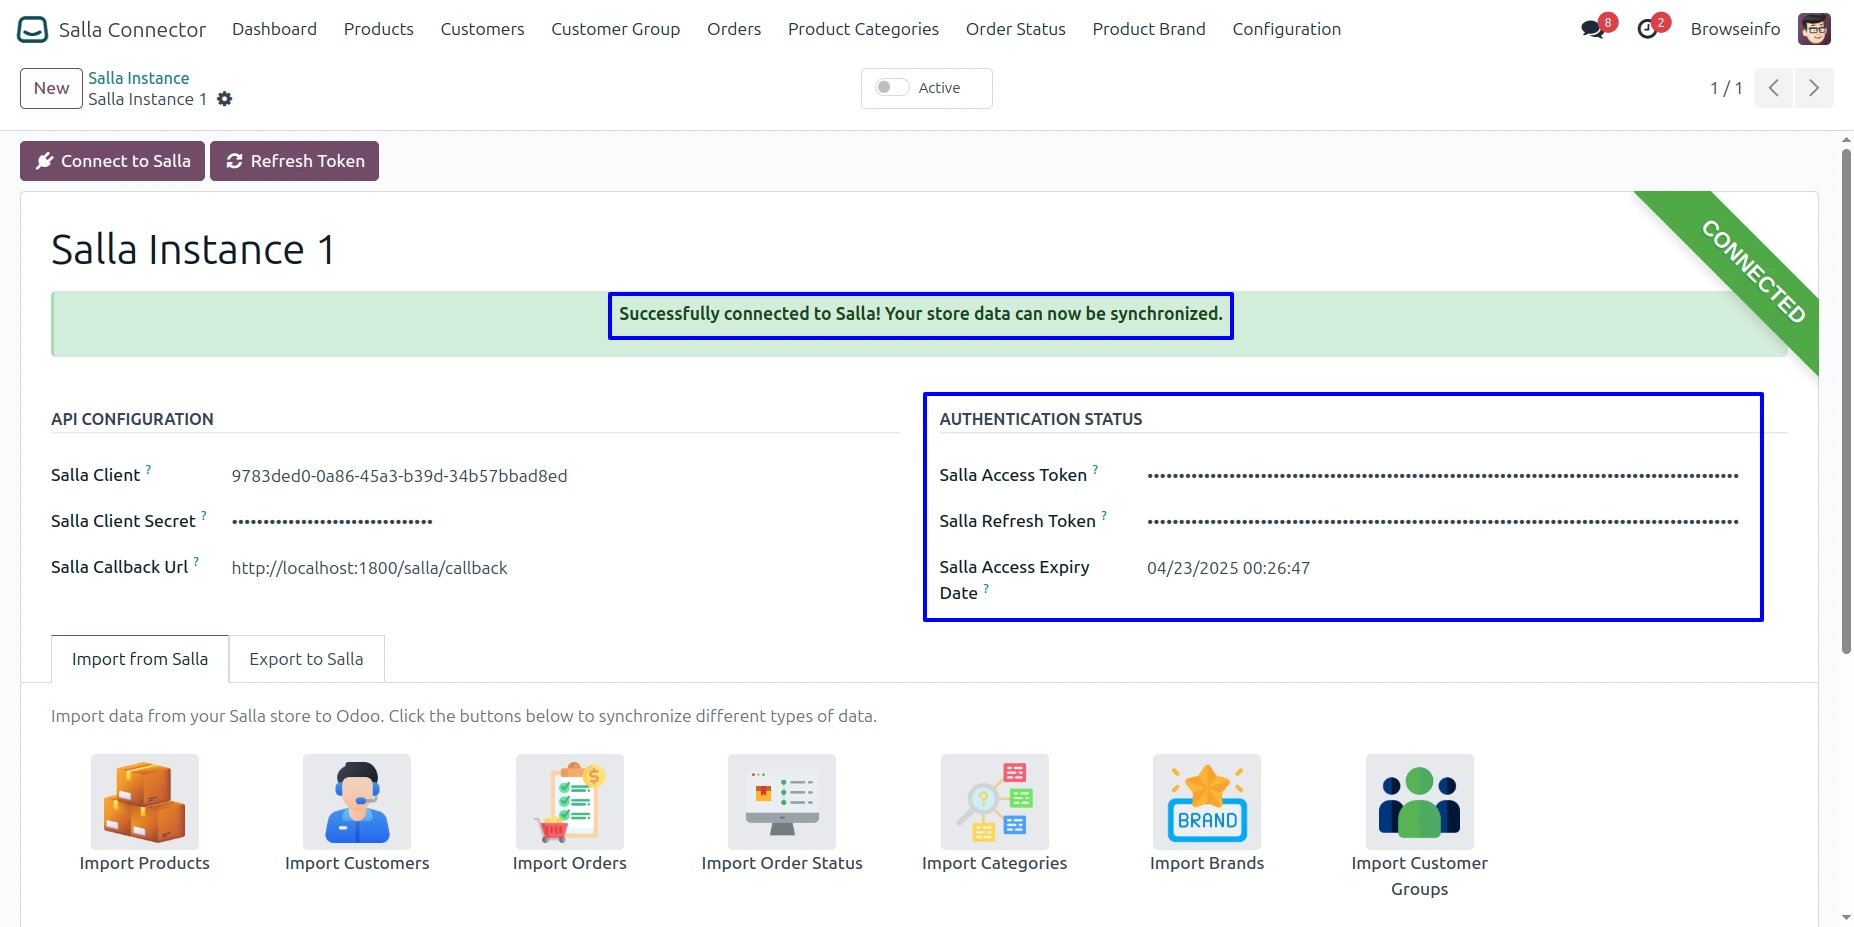Click the Import Brands star icon

(1207, 802)
